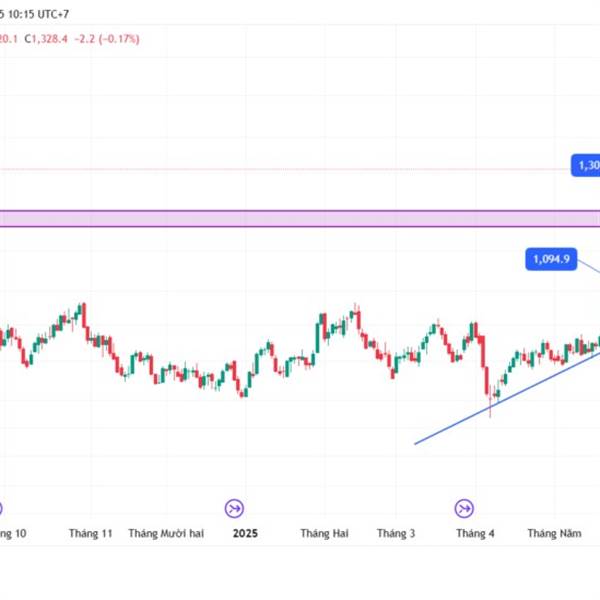Click the −2.2 (−0.17%) change value

pos(107,39)
